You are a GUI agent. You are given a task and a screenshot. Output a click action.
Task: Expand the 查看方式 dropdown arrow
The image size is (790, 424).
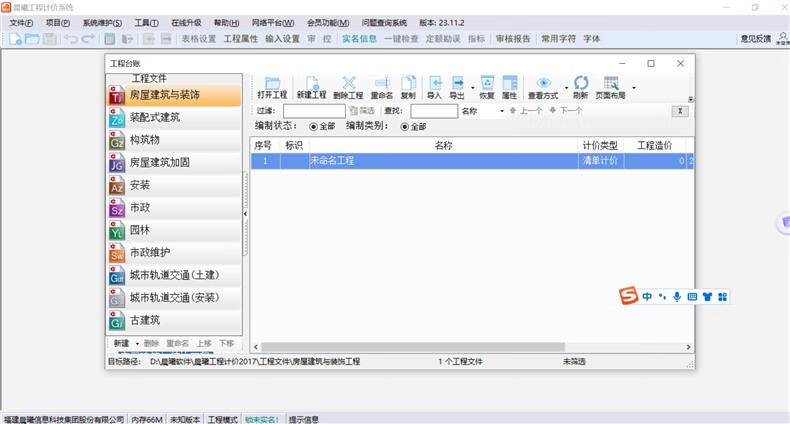coord(566,86)
